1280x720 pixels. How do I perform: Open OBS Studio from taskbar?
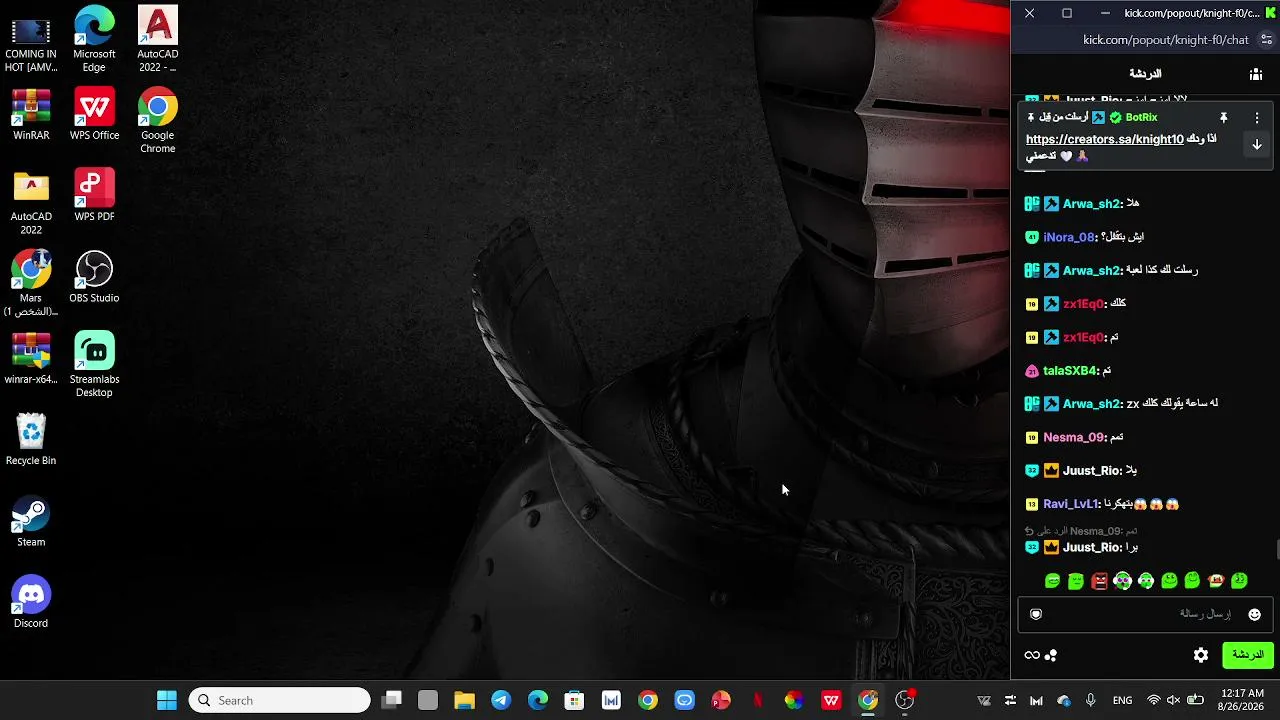click(904, 700)
